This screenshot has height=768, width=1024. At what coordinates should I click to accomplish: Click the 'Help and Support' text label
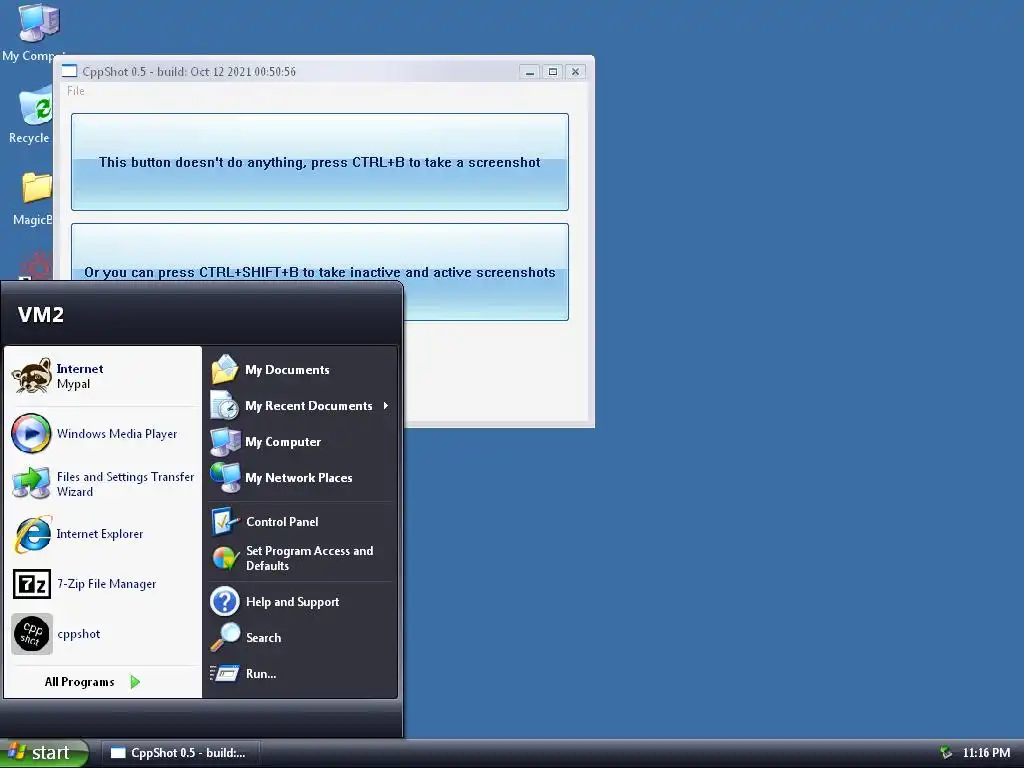(x=293, y=601)
